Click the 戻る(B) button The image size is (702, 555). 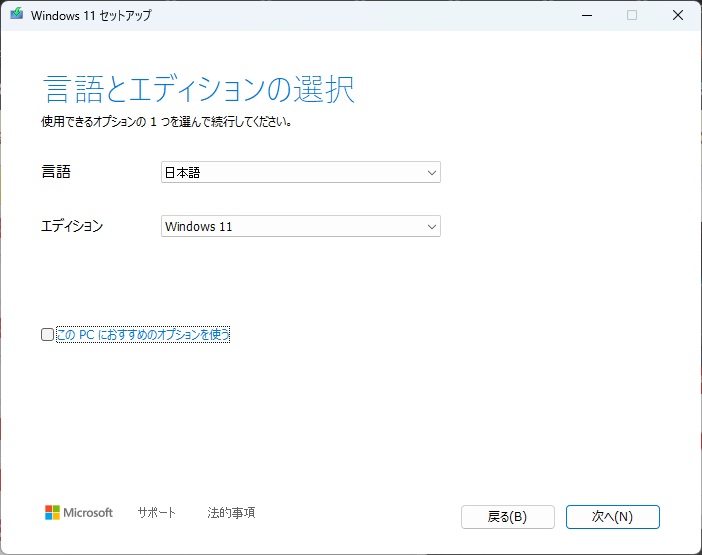508,517
